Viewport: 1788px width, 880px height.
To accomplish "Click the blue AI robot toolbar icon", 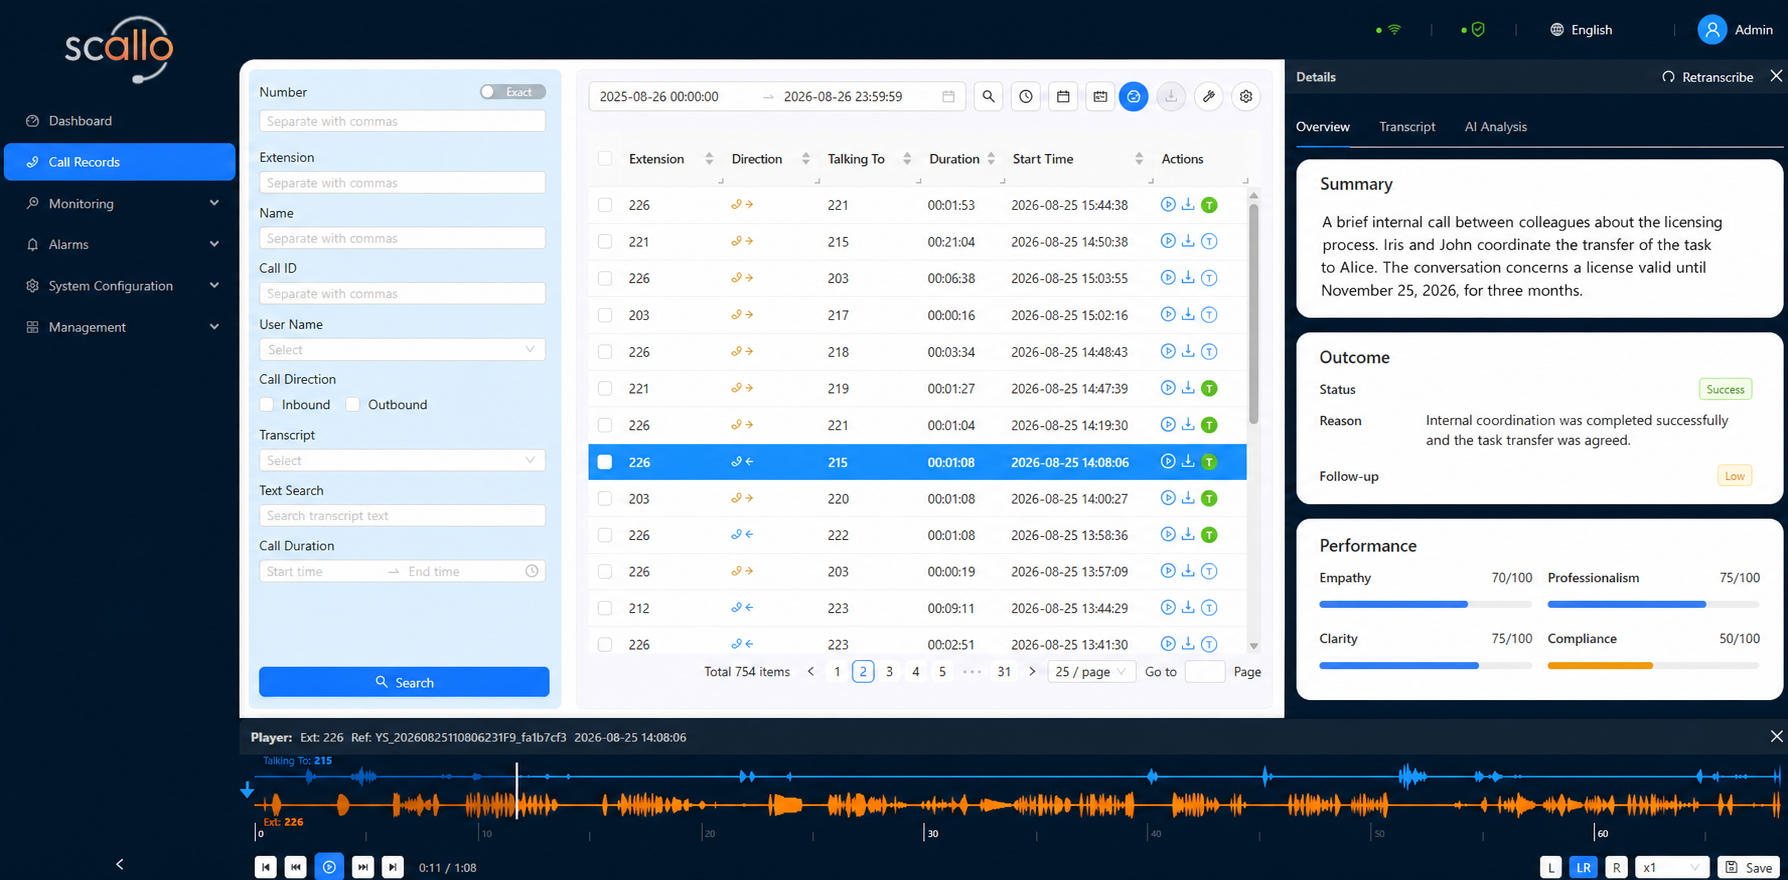I will click(1134, 97).
